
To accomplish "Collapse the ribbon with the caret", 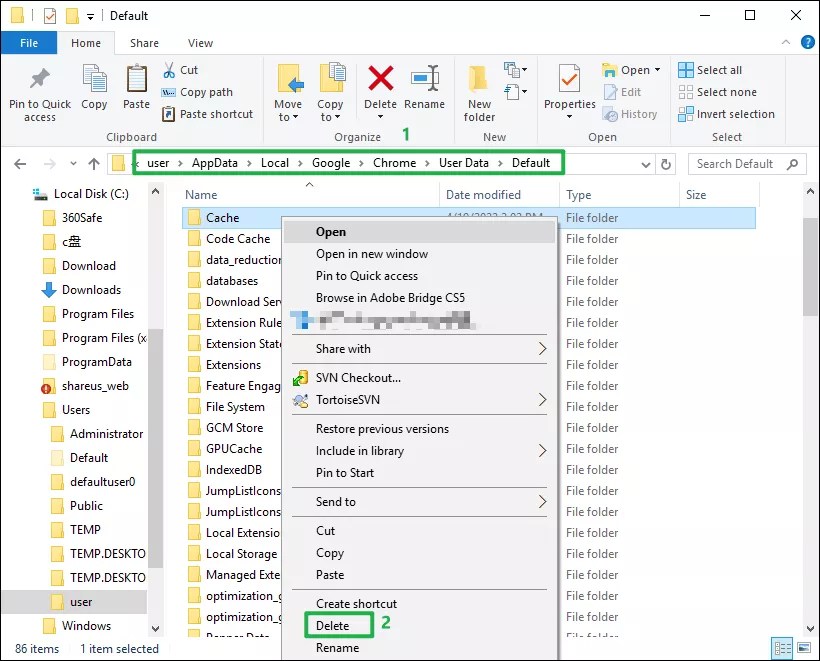I will click(785, 42).
